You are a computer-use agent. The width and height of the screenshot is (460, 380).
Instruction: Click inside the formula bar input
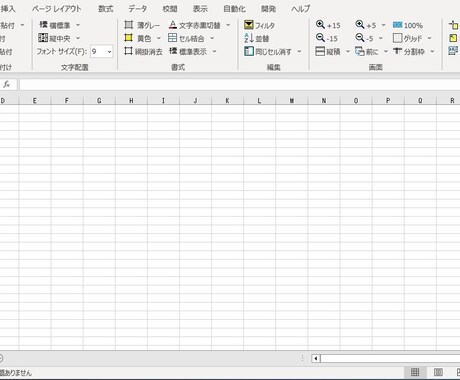(239, 85)
